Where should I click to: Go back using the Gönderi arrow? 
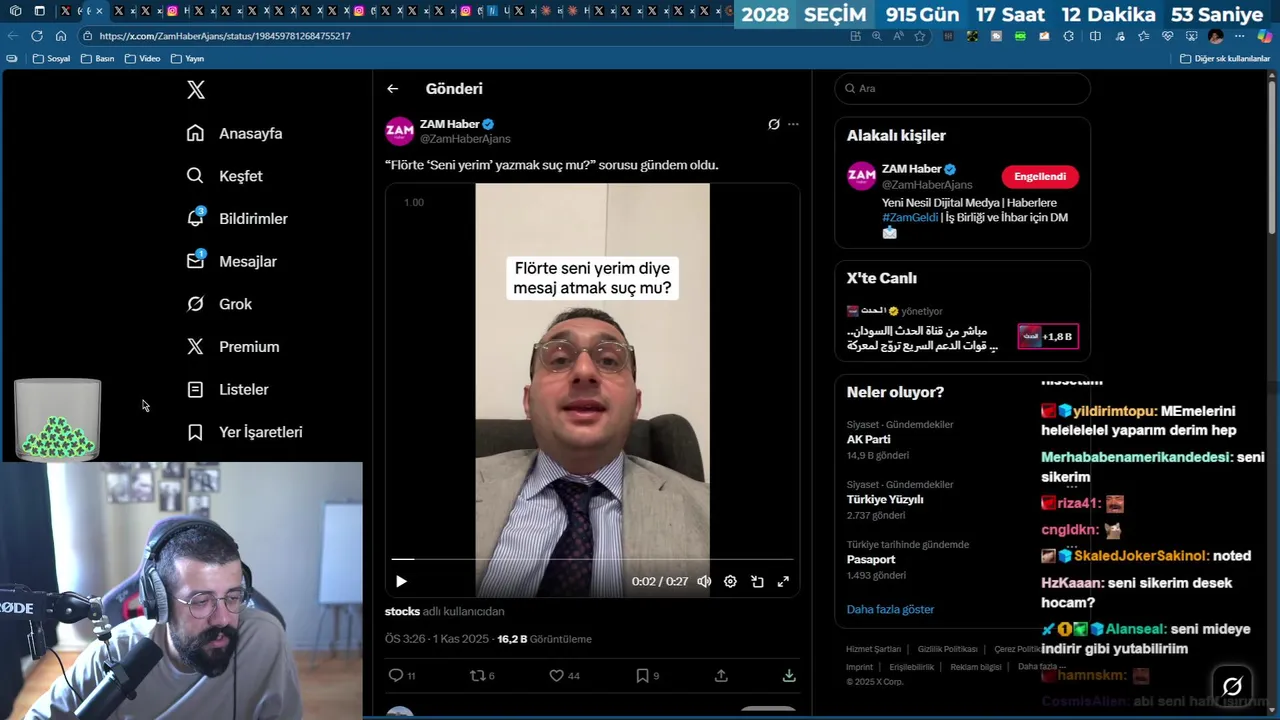pos(393,89)
